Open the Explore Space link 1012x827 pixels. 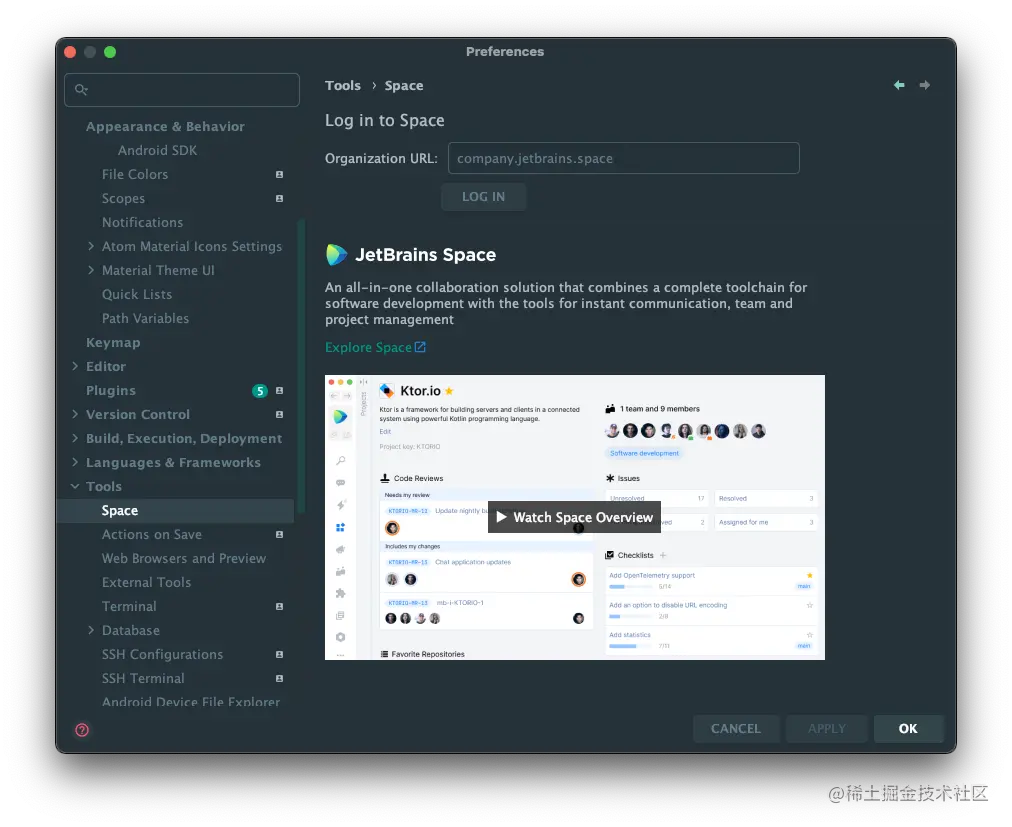tap(368, 347)
